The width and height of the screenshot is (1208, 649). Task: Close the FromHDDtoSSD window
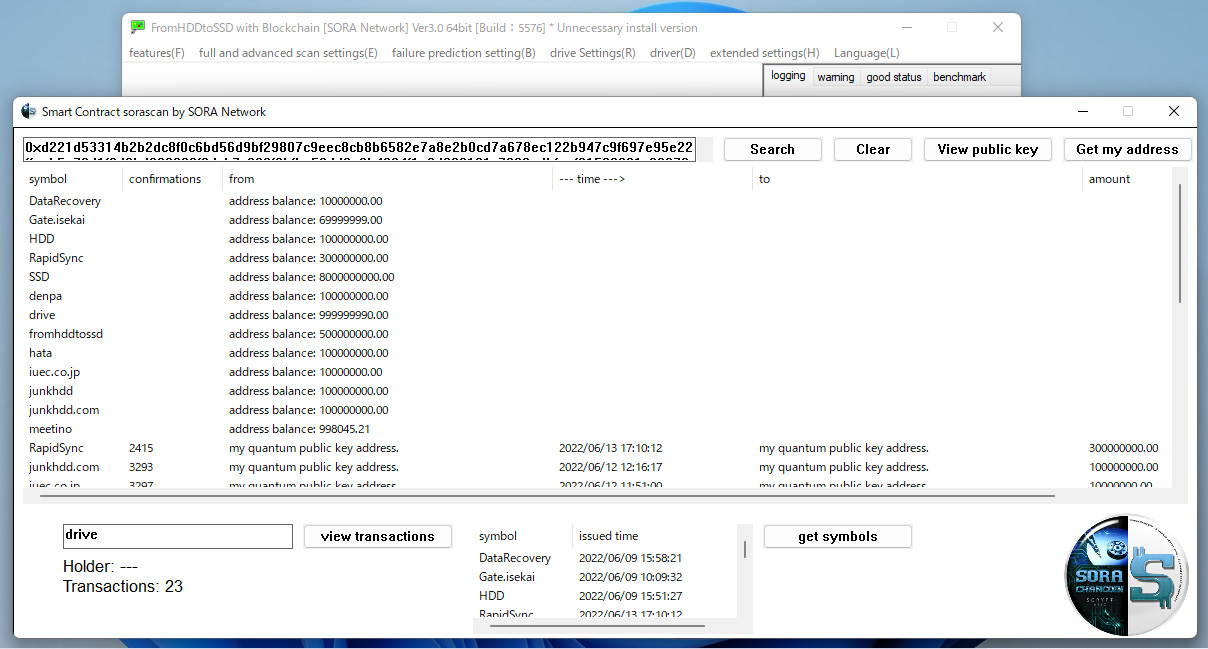[x=998, y=28]
